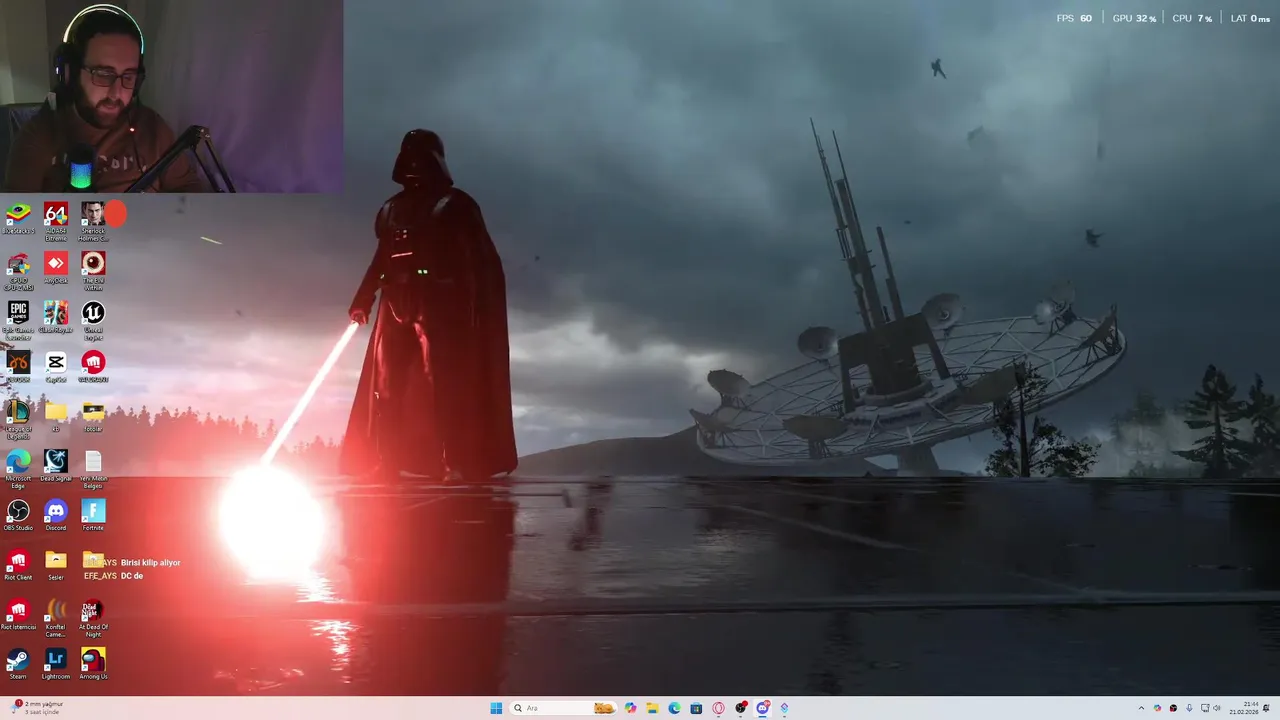
Task: Open the BlueStacks 5 desktop shortcut
Action: pos(18,220)
